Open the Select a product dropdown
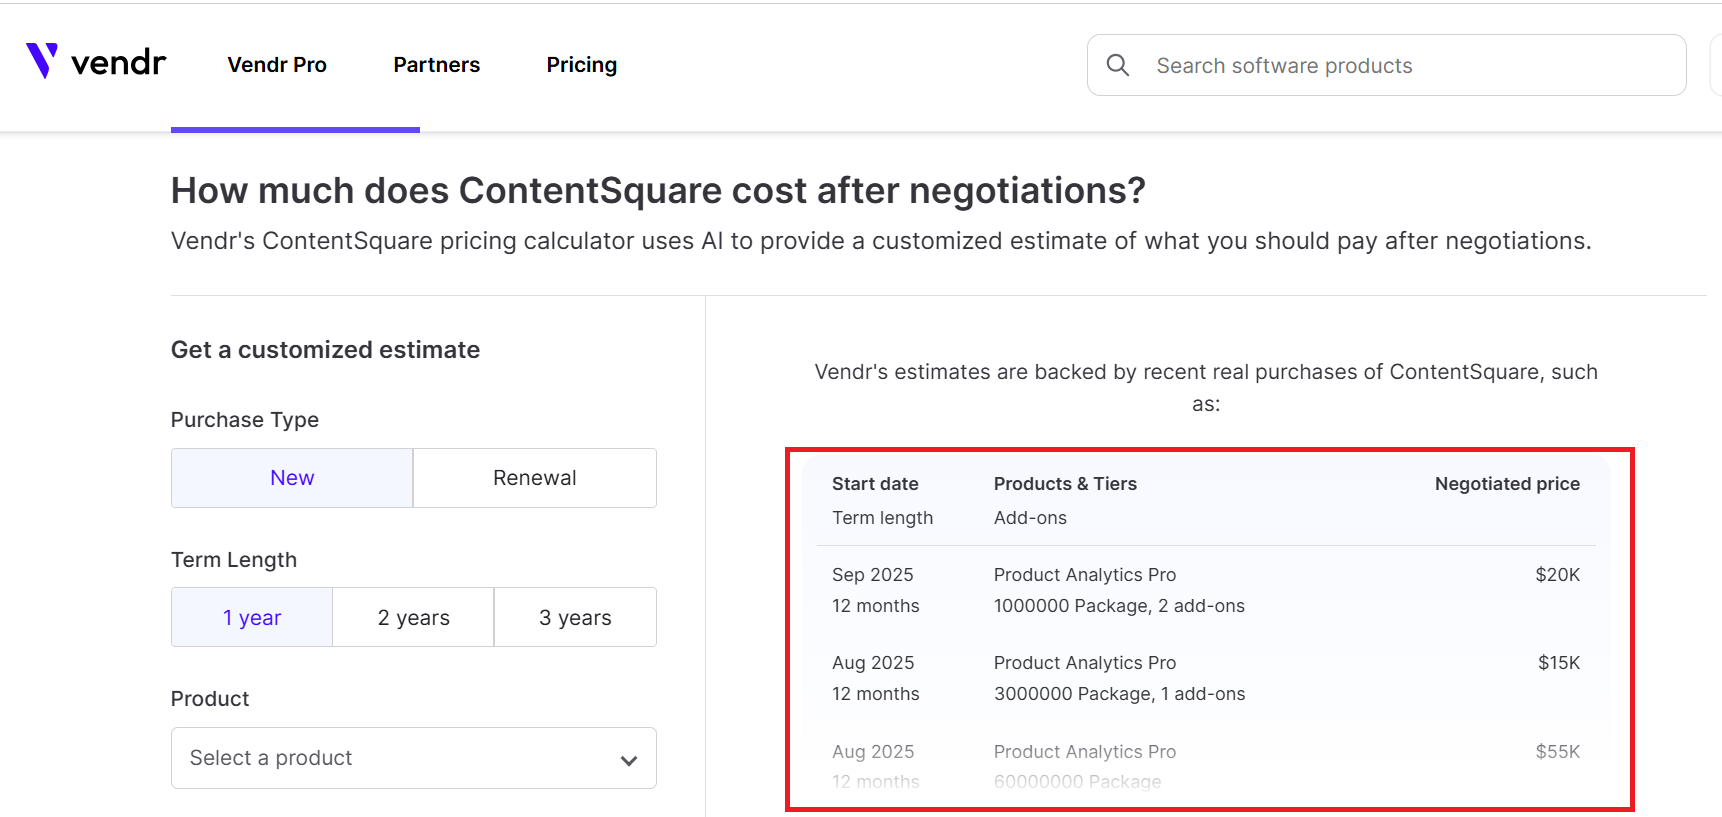The width and height of the screenshot is (1722, 817). coord(400,758)
